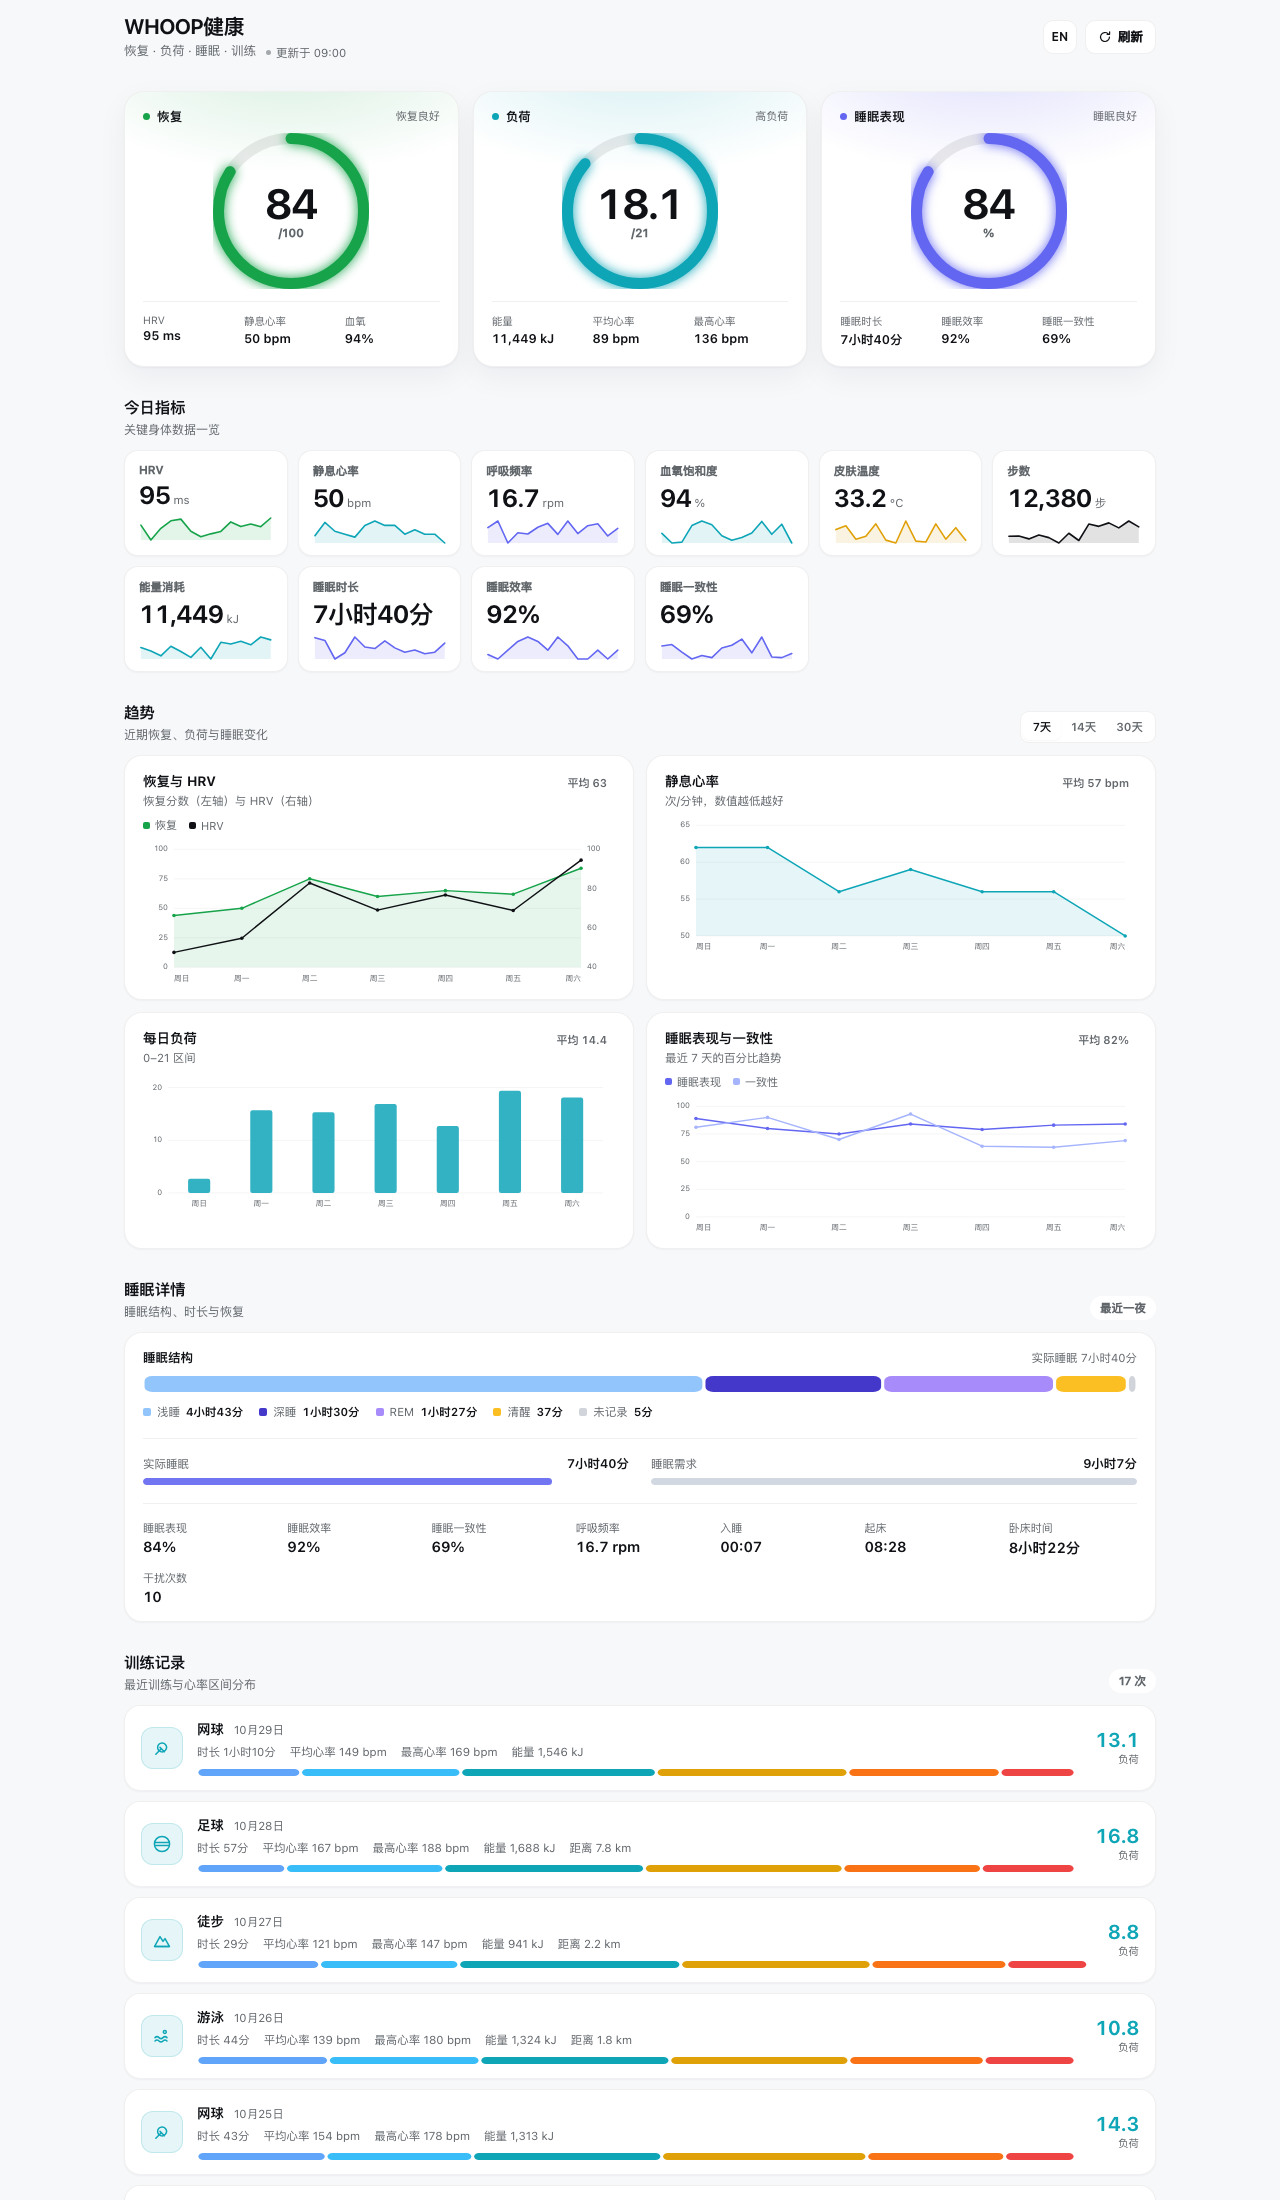Image resolution: width=1280 pixels, height=2200 pixels.
Task: Click the light sleep 浅睡 bar segment
Action: [x=423, y=1384]
